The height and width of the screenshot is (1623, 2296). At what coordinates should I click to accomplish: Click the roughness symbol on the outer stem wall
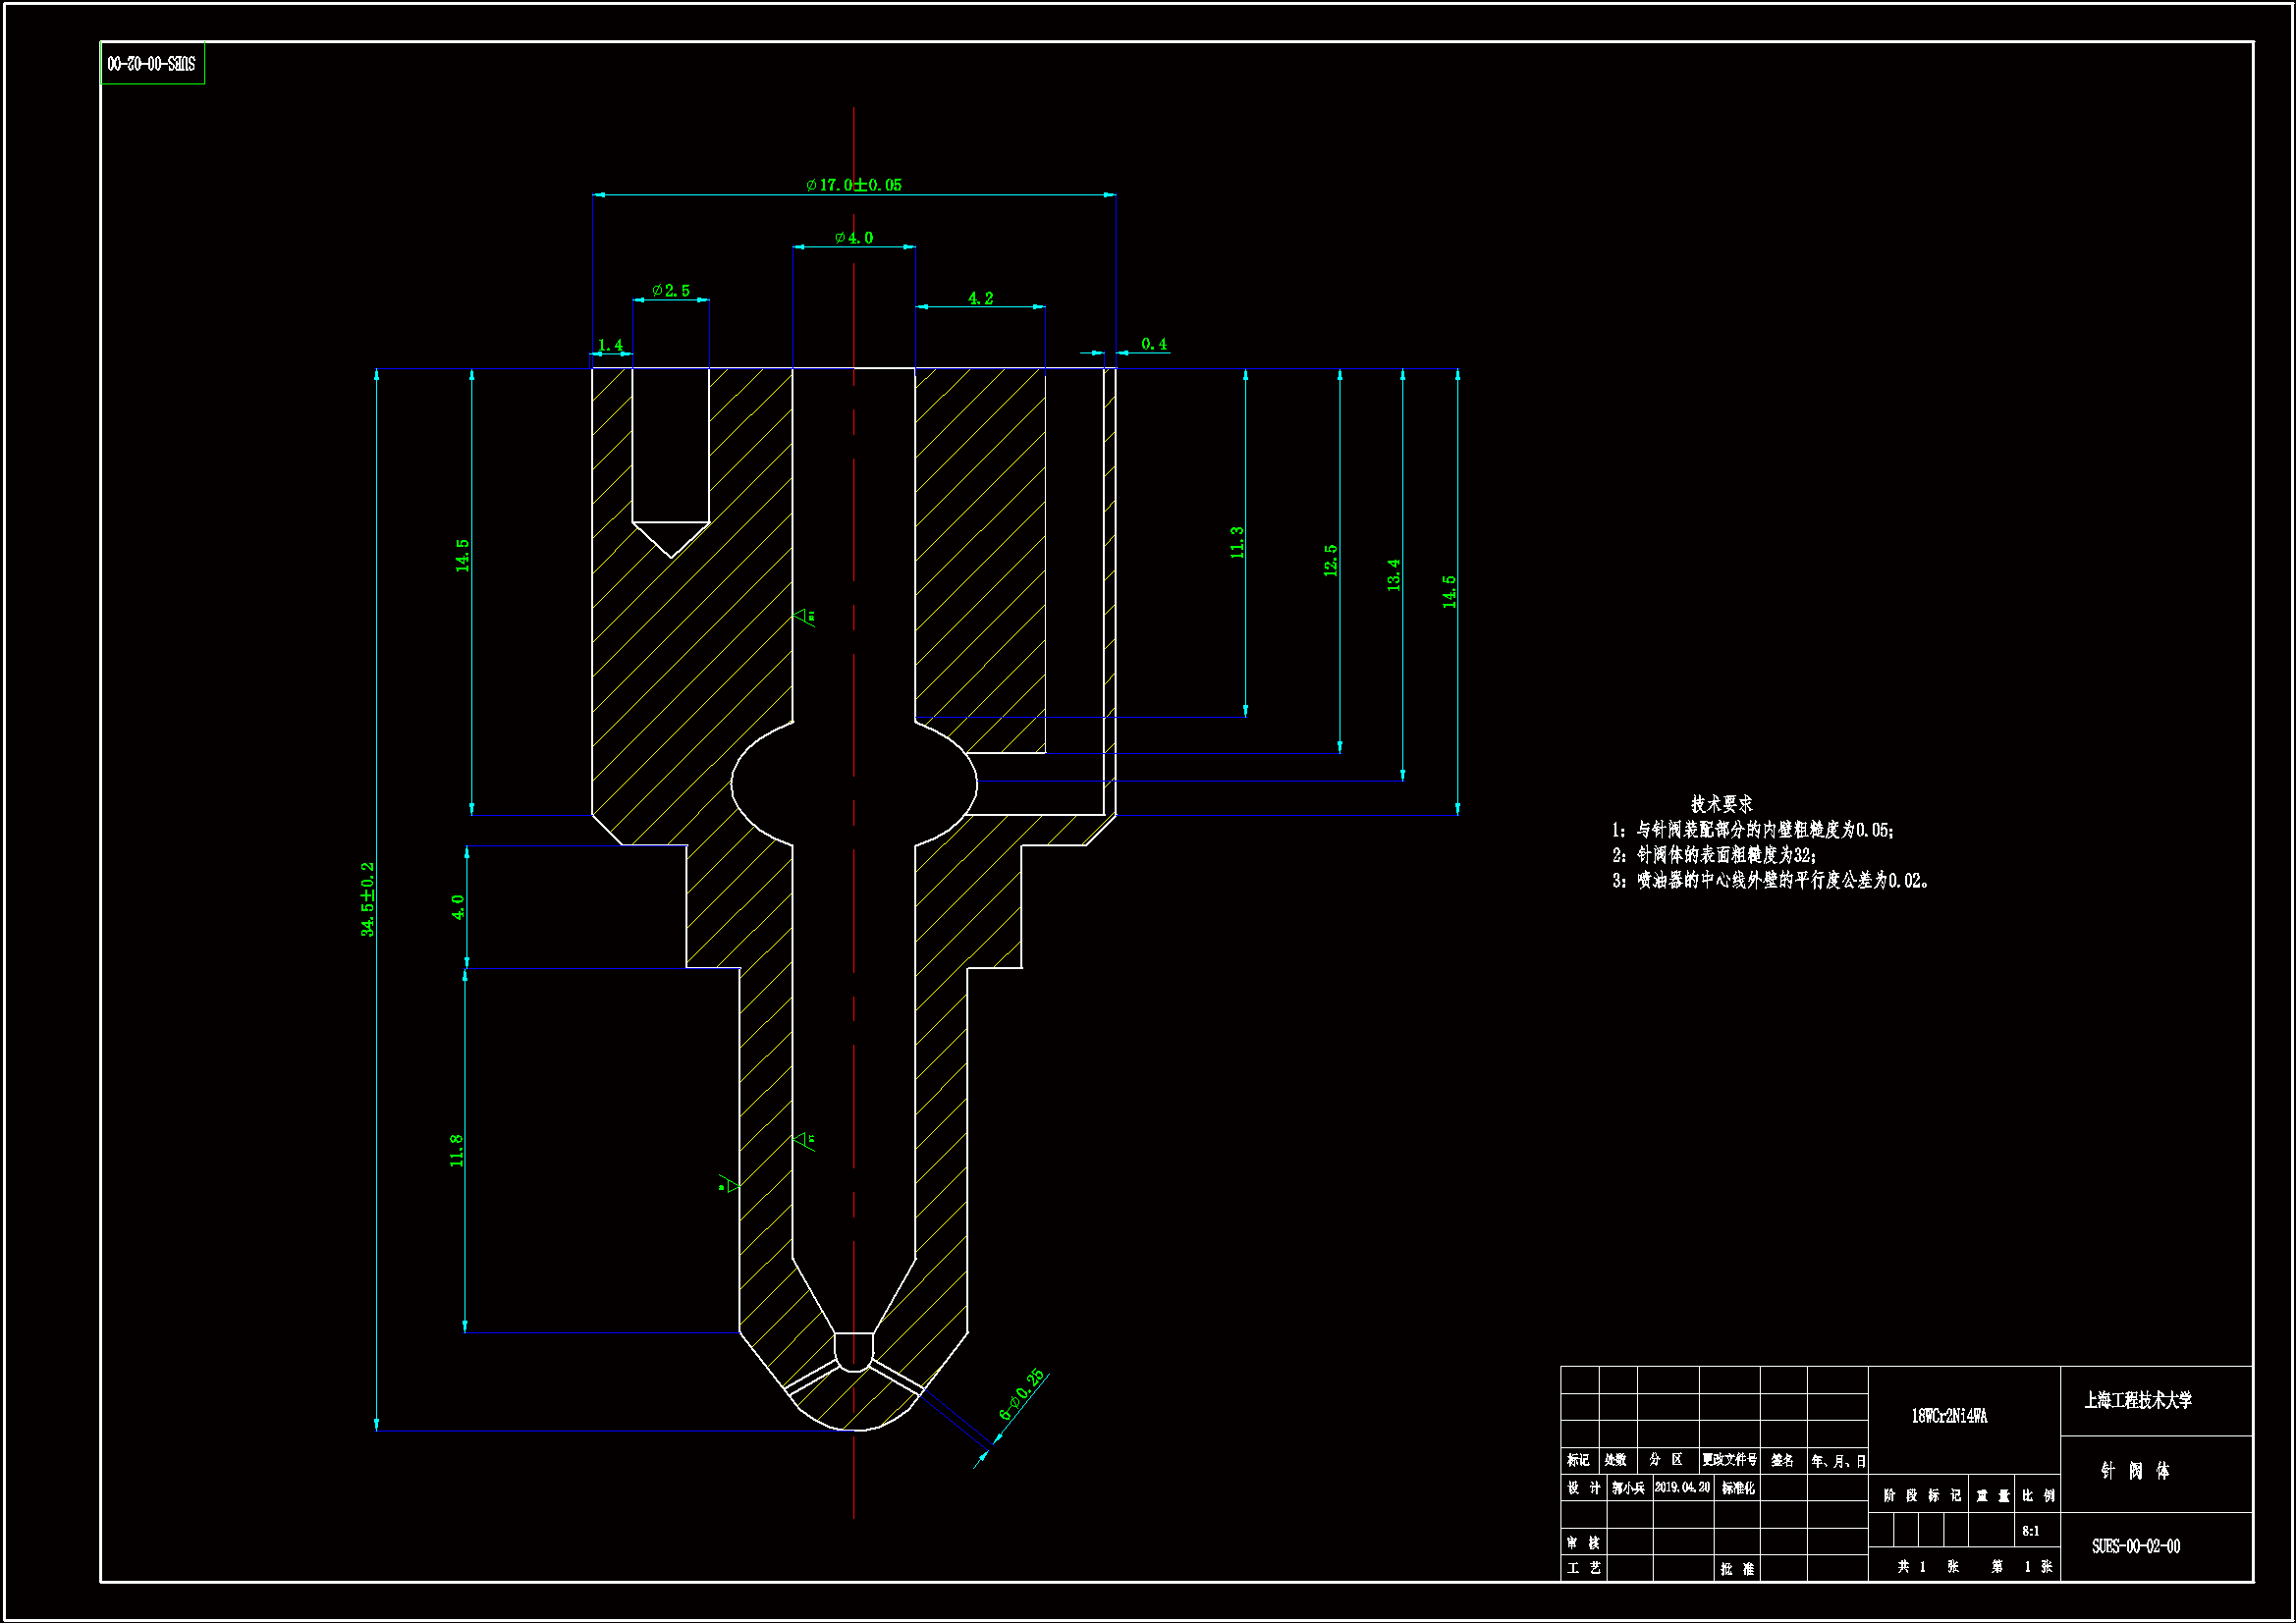pyautogui.click(x=729, y=1185)
